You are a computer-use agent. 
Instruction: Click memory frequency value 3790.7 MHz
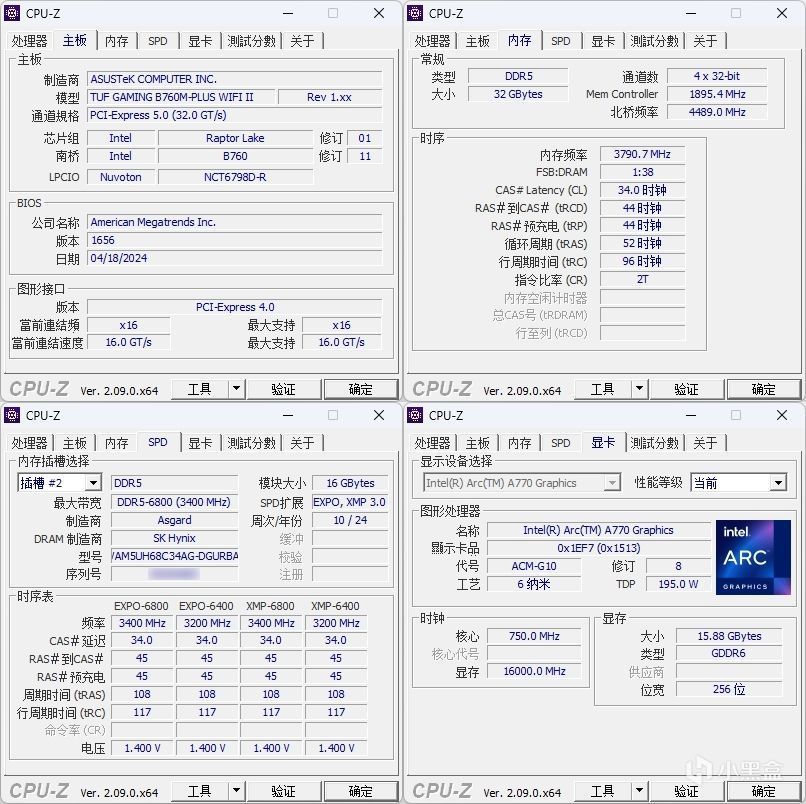(x=643, y=154)
